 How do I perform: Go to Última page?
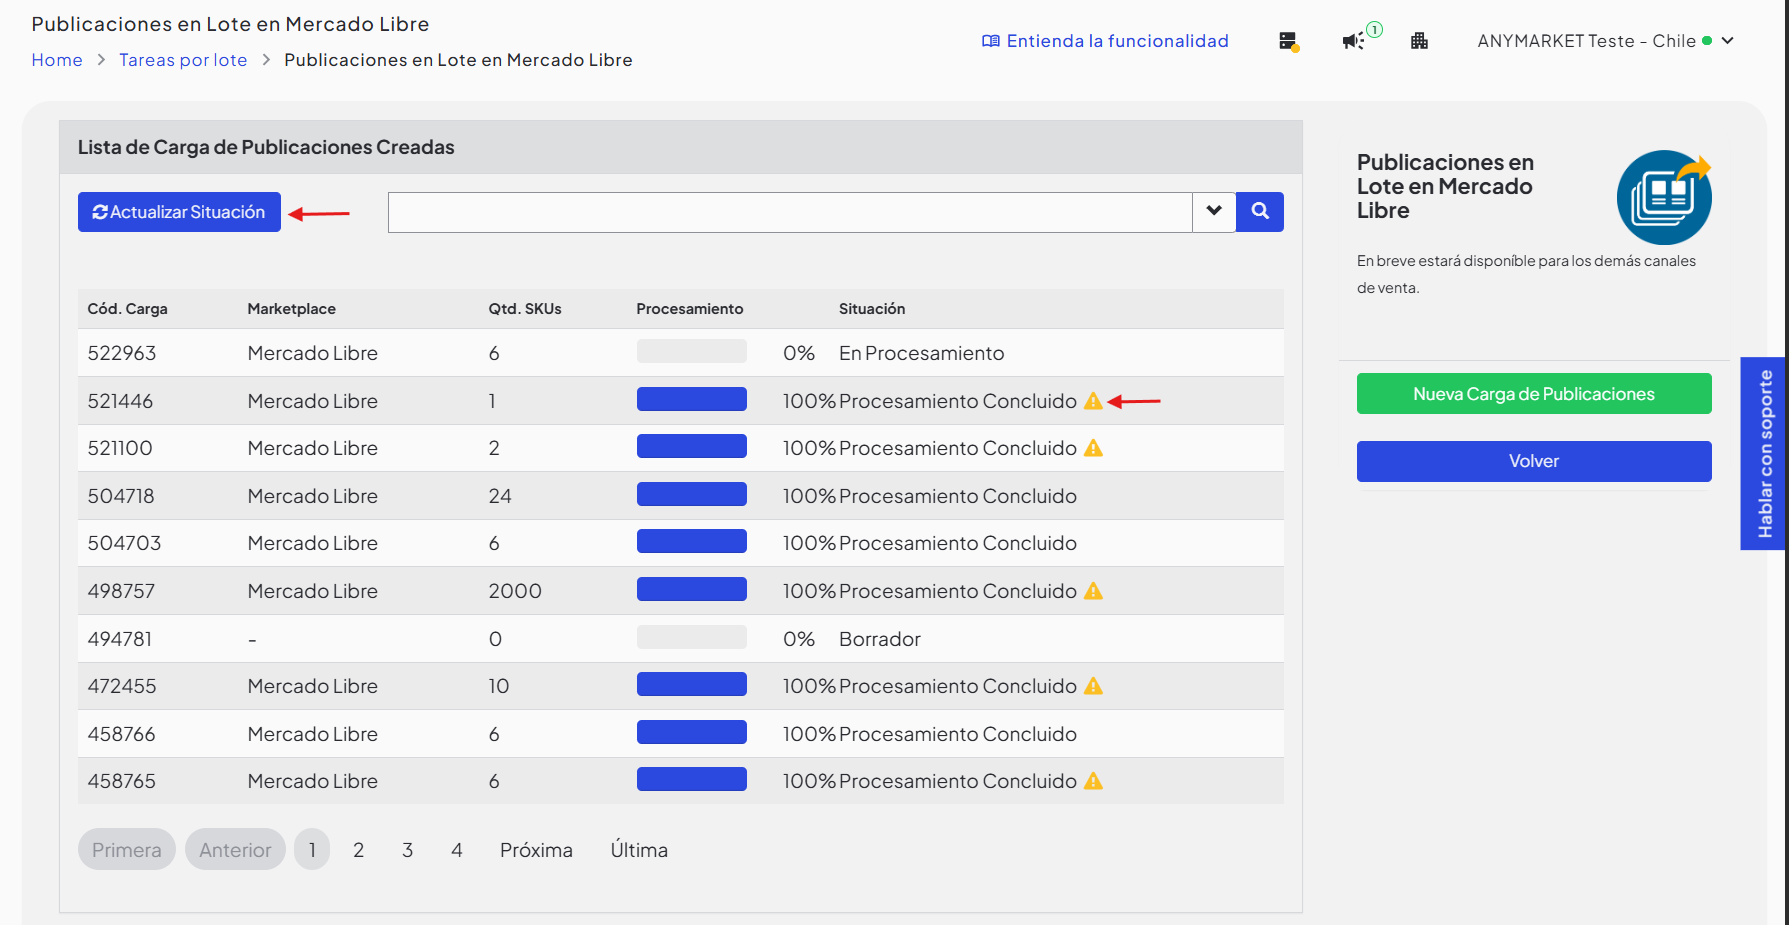pyautogui.click(x=639, y=850)
